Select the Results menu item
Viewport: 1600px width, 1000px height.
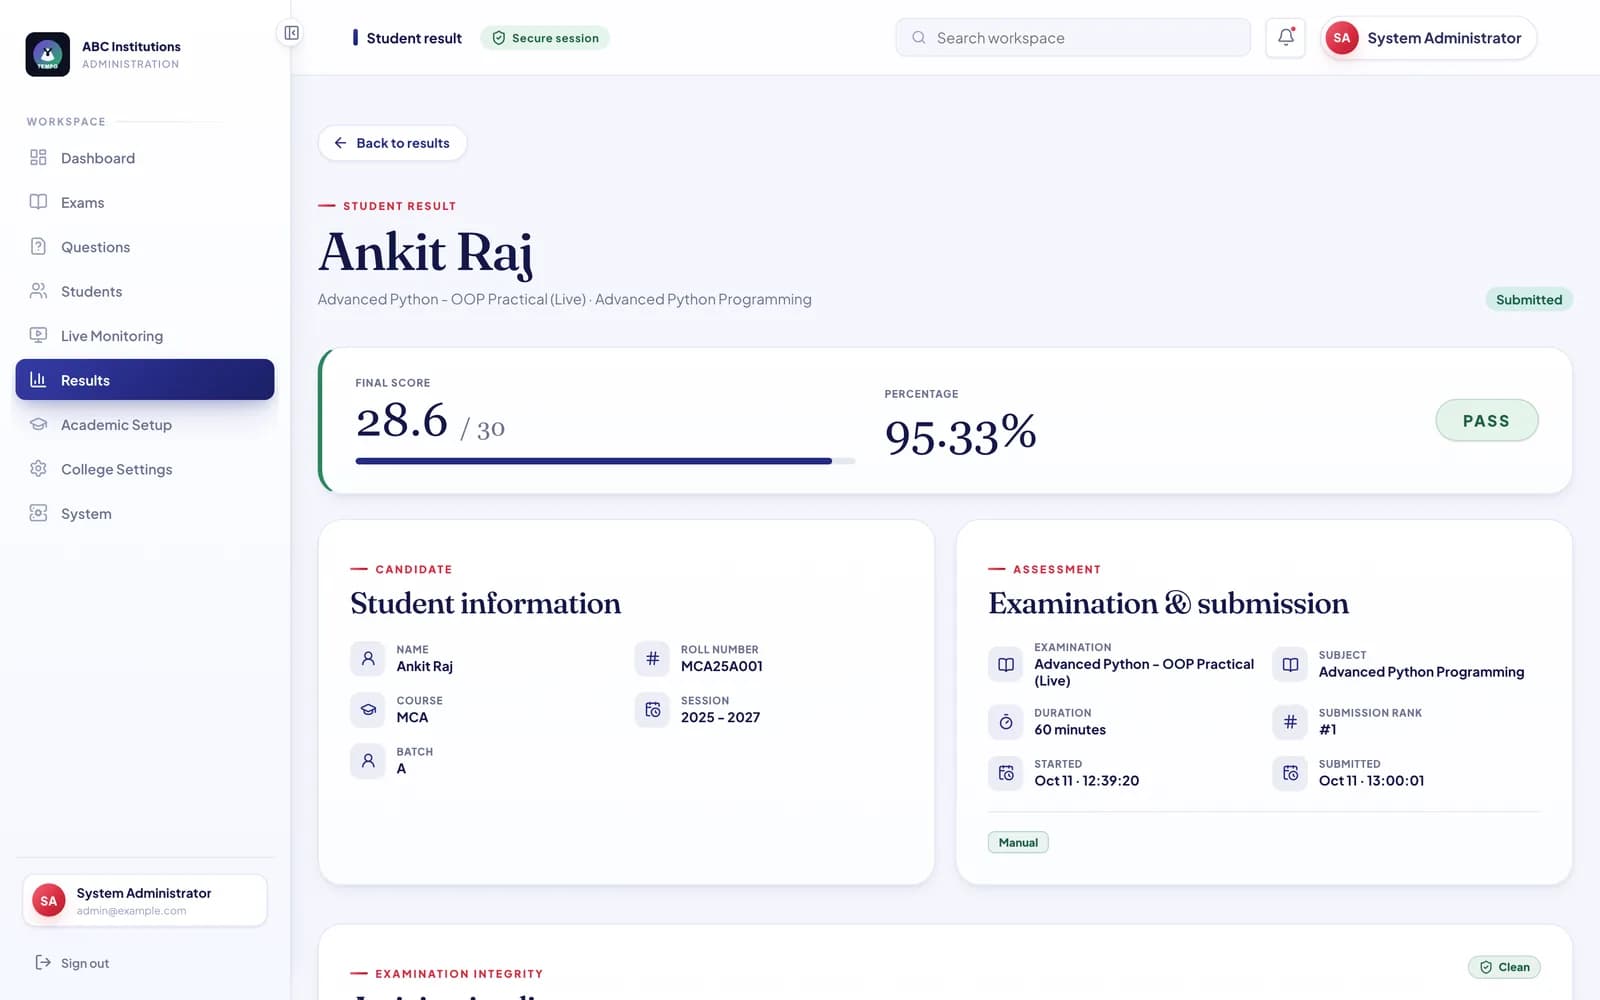145,380
